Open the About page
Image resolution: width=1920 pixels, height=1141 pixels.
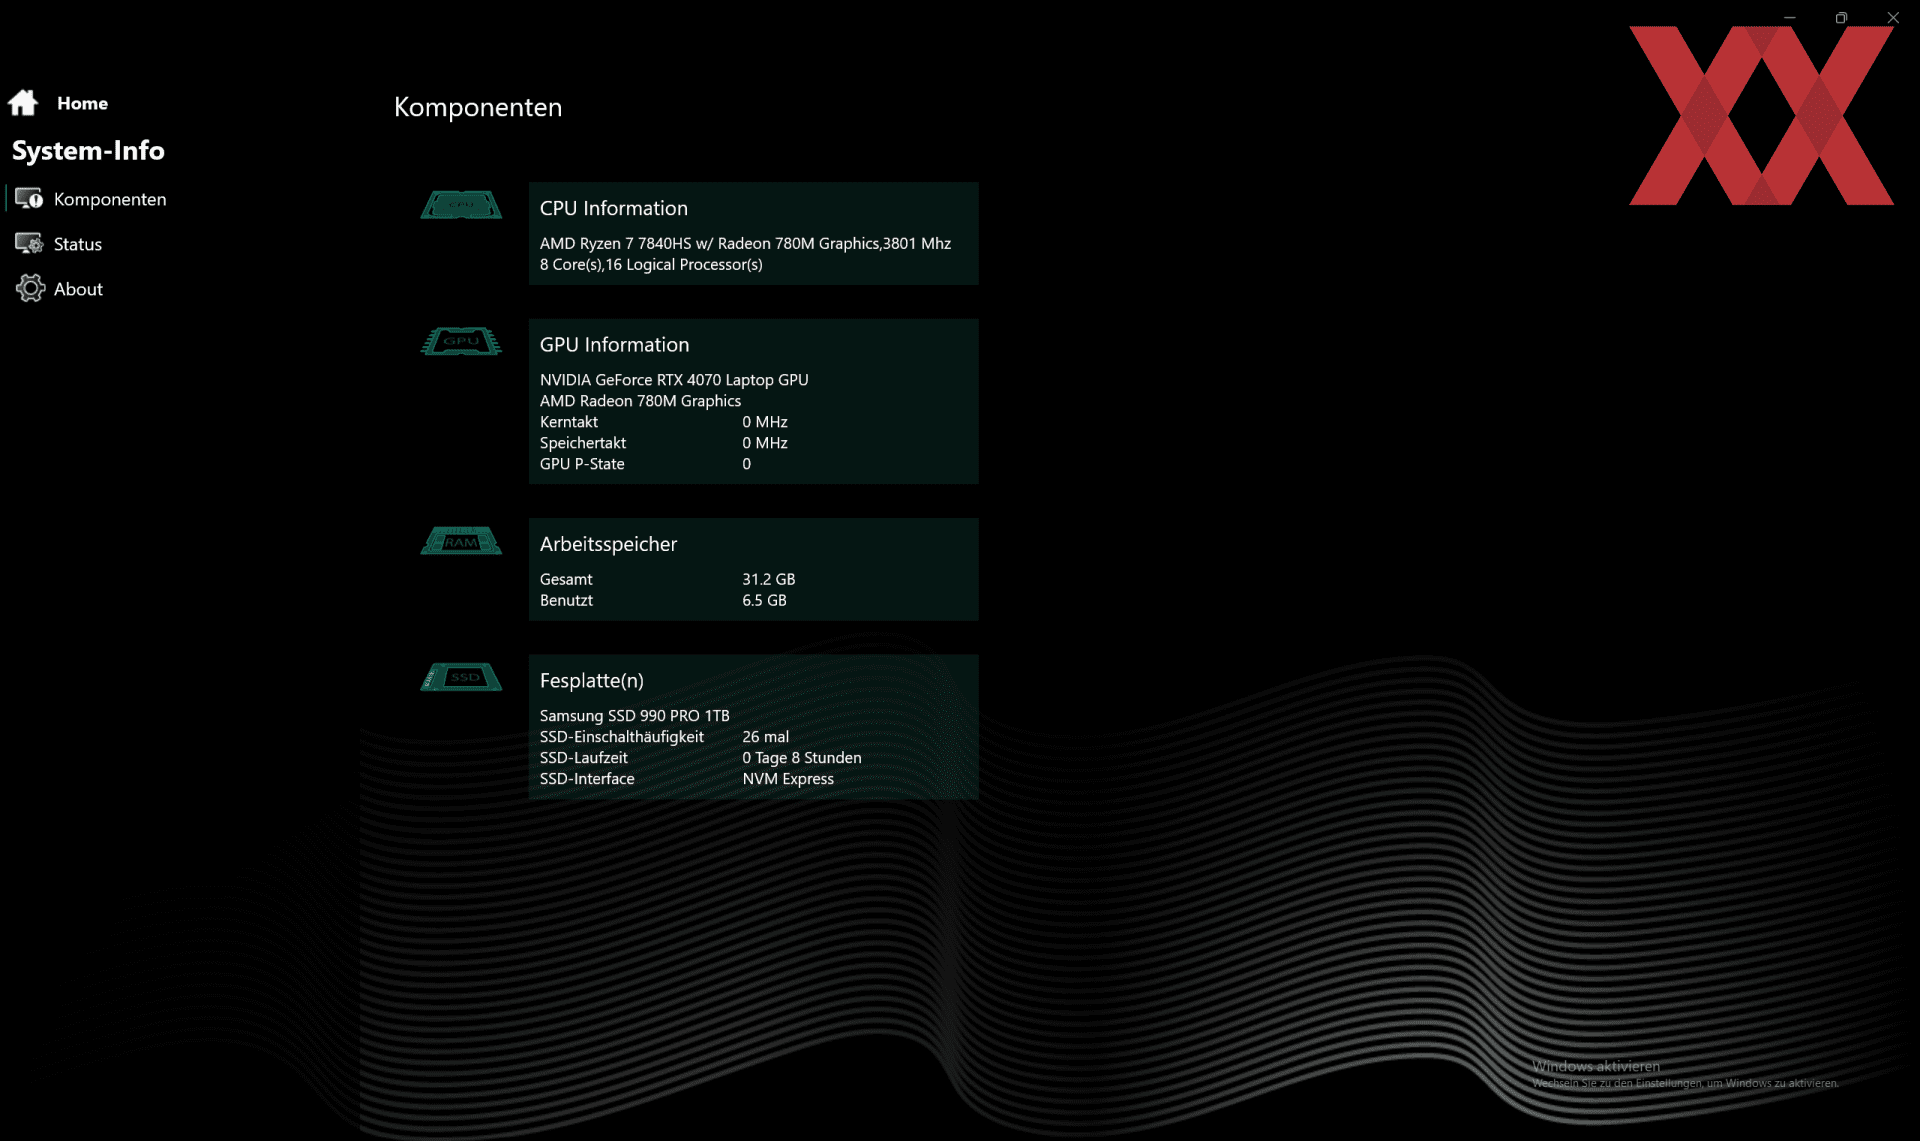(x=78, y=289)
